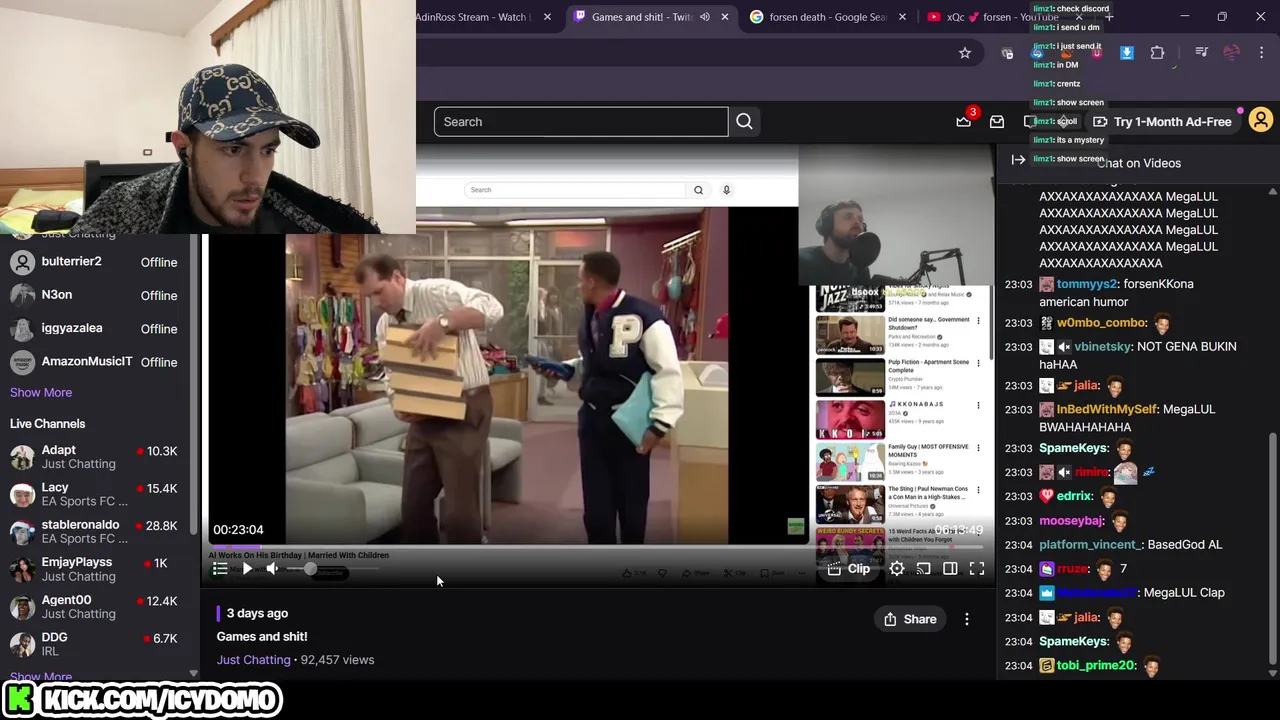Viewport: 1280px width, 720px height.
Task: Click username vbinetsky in chat
Action: (x=1103, y=347)
